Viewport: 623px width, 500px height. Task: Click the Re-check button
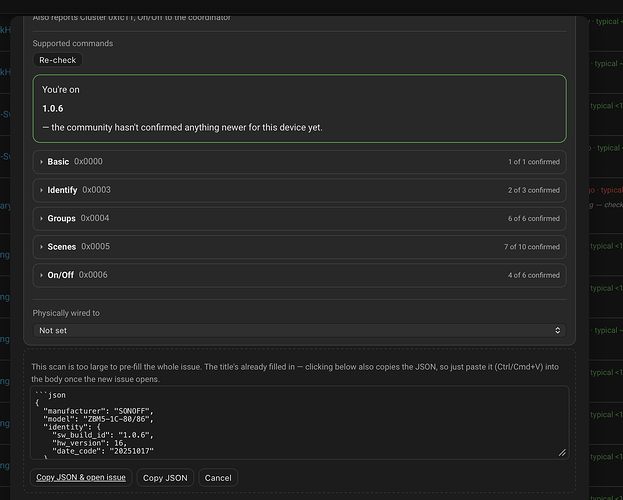coord(58,60)
